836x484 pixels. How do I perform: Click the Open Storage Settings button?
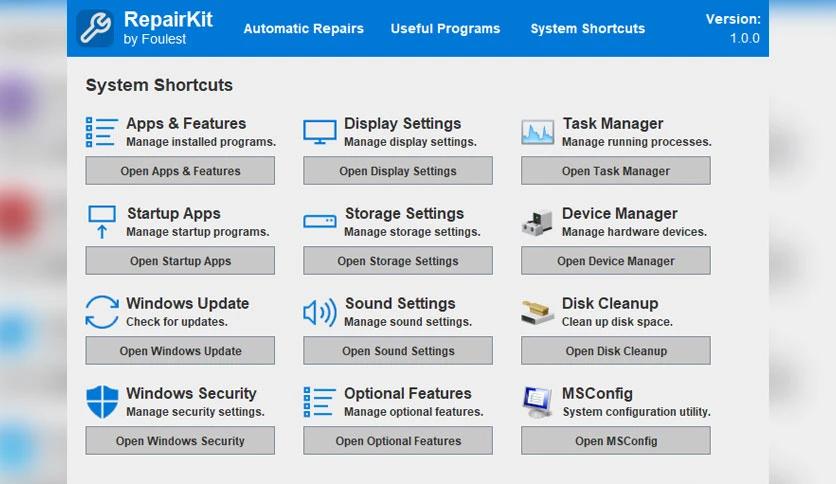(398, 261)
